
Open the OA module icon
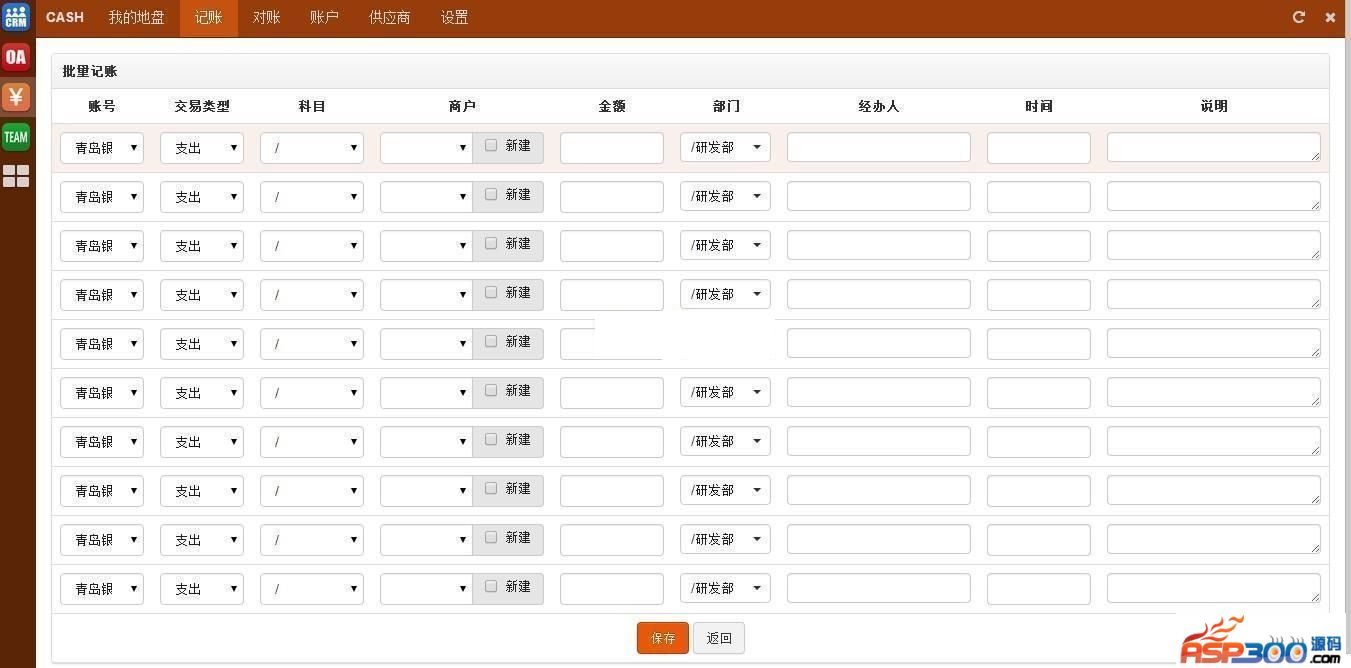point(16,57)
